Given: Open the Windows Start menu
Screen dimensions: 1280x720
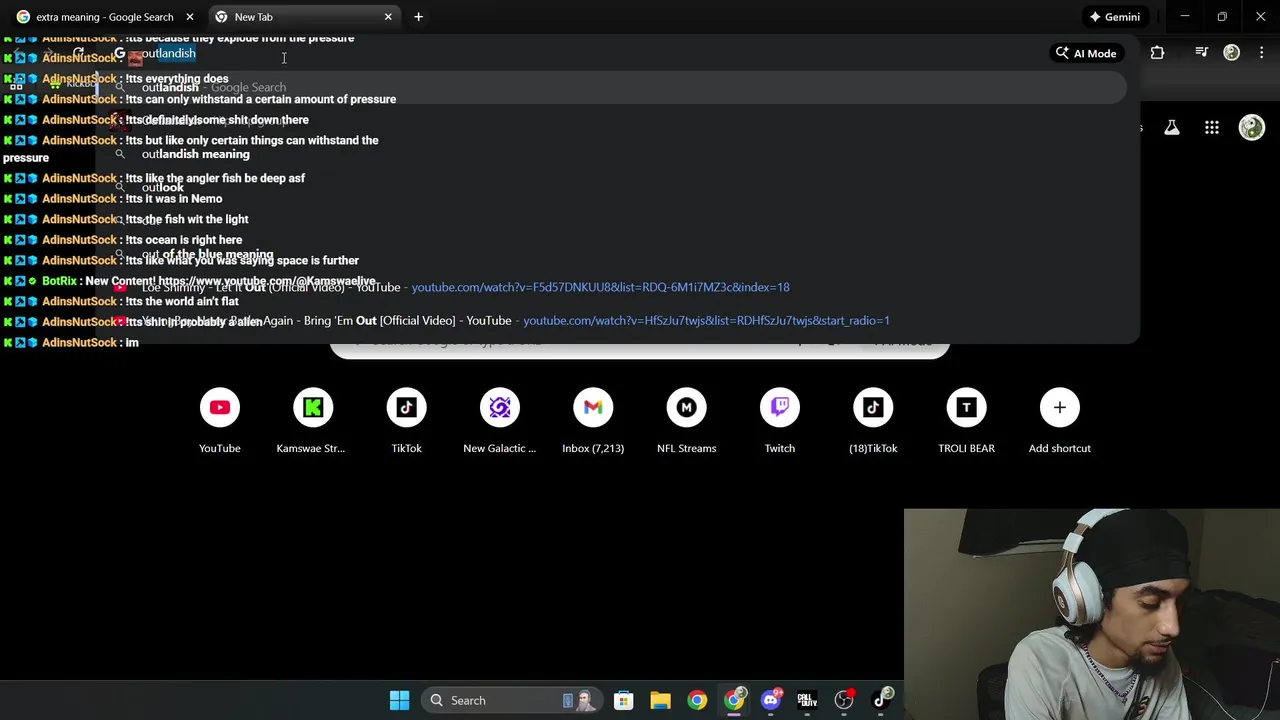Looking at the screenshot, I should point(399,700).
